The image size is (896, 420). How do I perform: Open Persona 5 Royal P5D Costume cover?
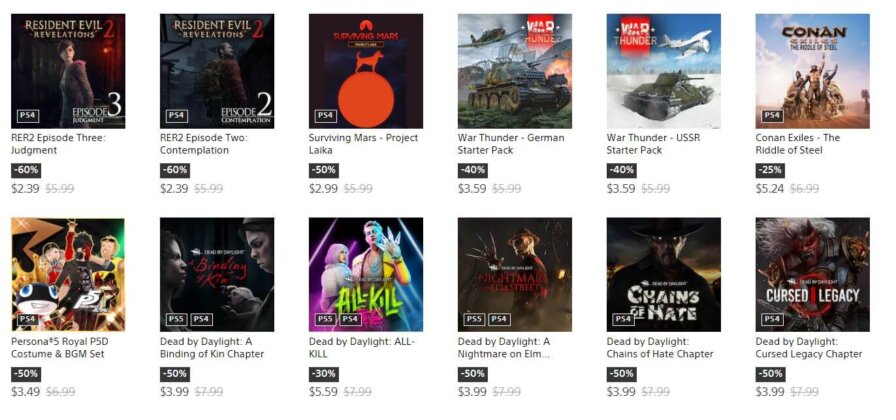[68, 274]
